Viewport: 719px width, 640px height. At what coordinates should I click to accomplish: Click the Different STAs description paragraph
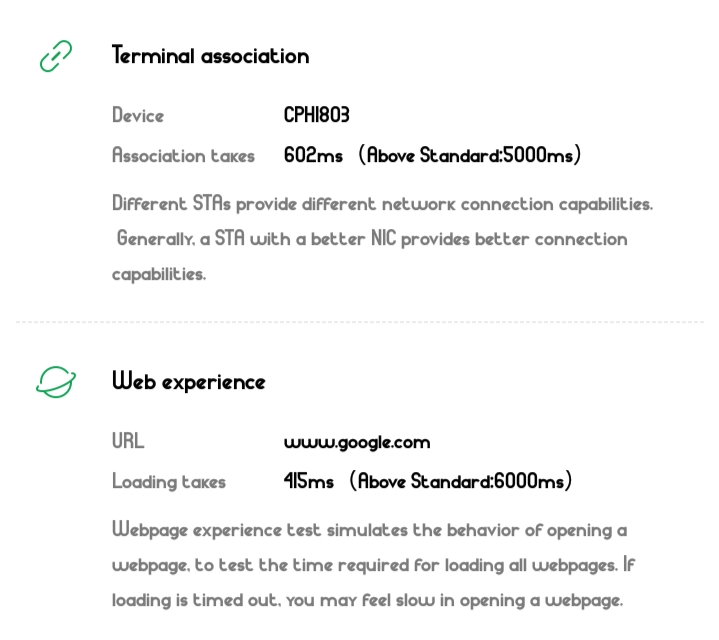(x=382, y=238)
